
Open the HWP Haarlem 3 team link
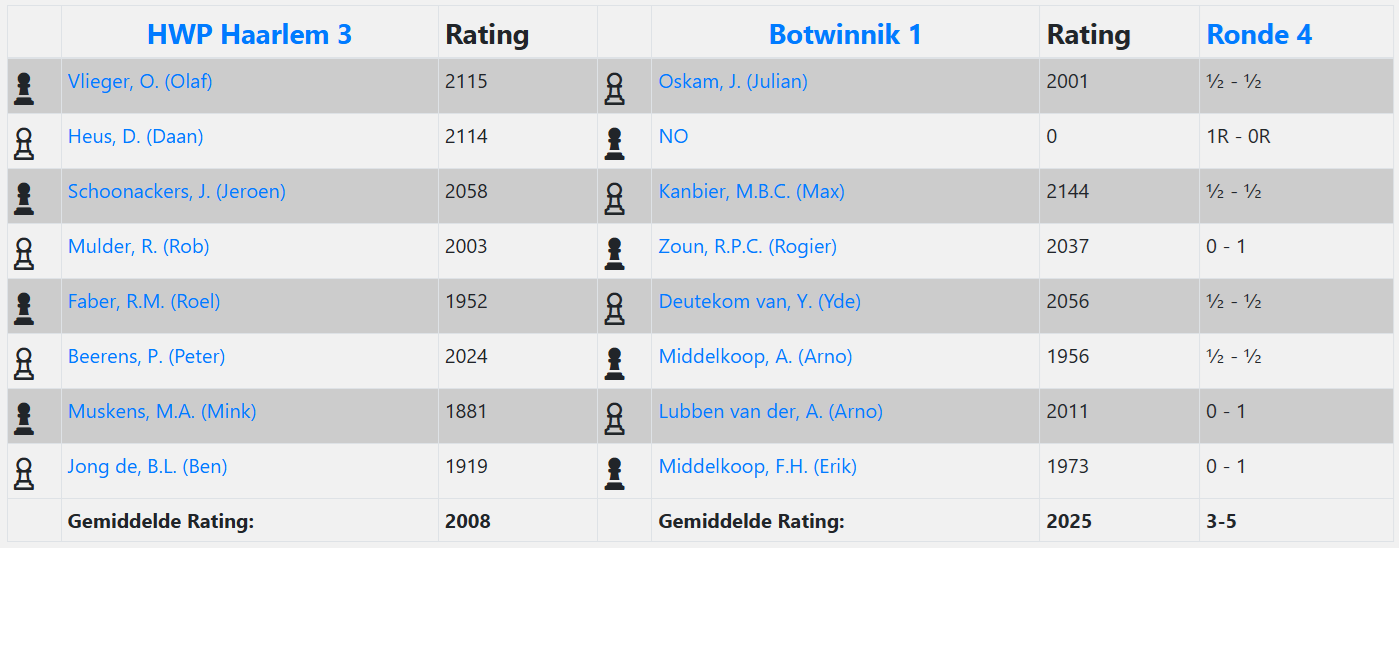point(249,34)
